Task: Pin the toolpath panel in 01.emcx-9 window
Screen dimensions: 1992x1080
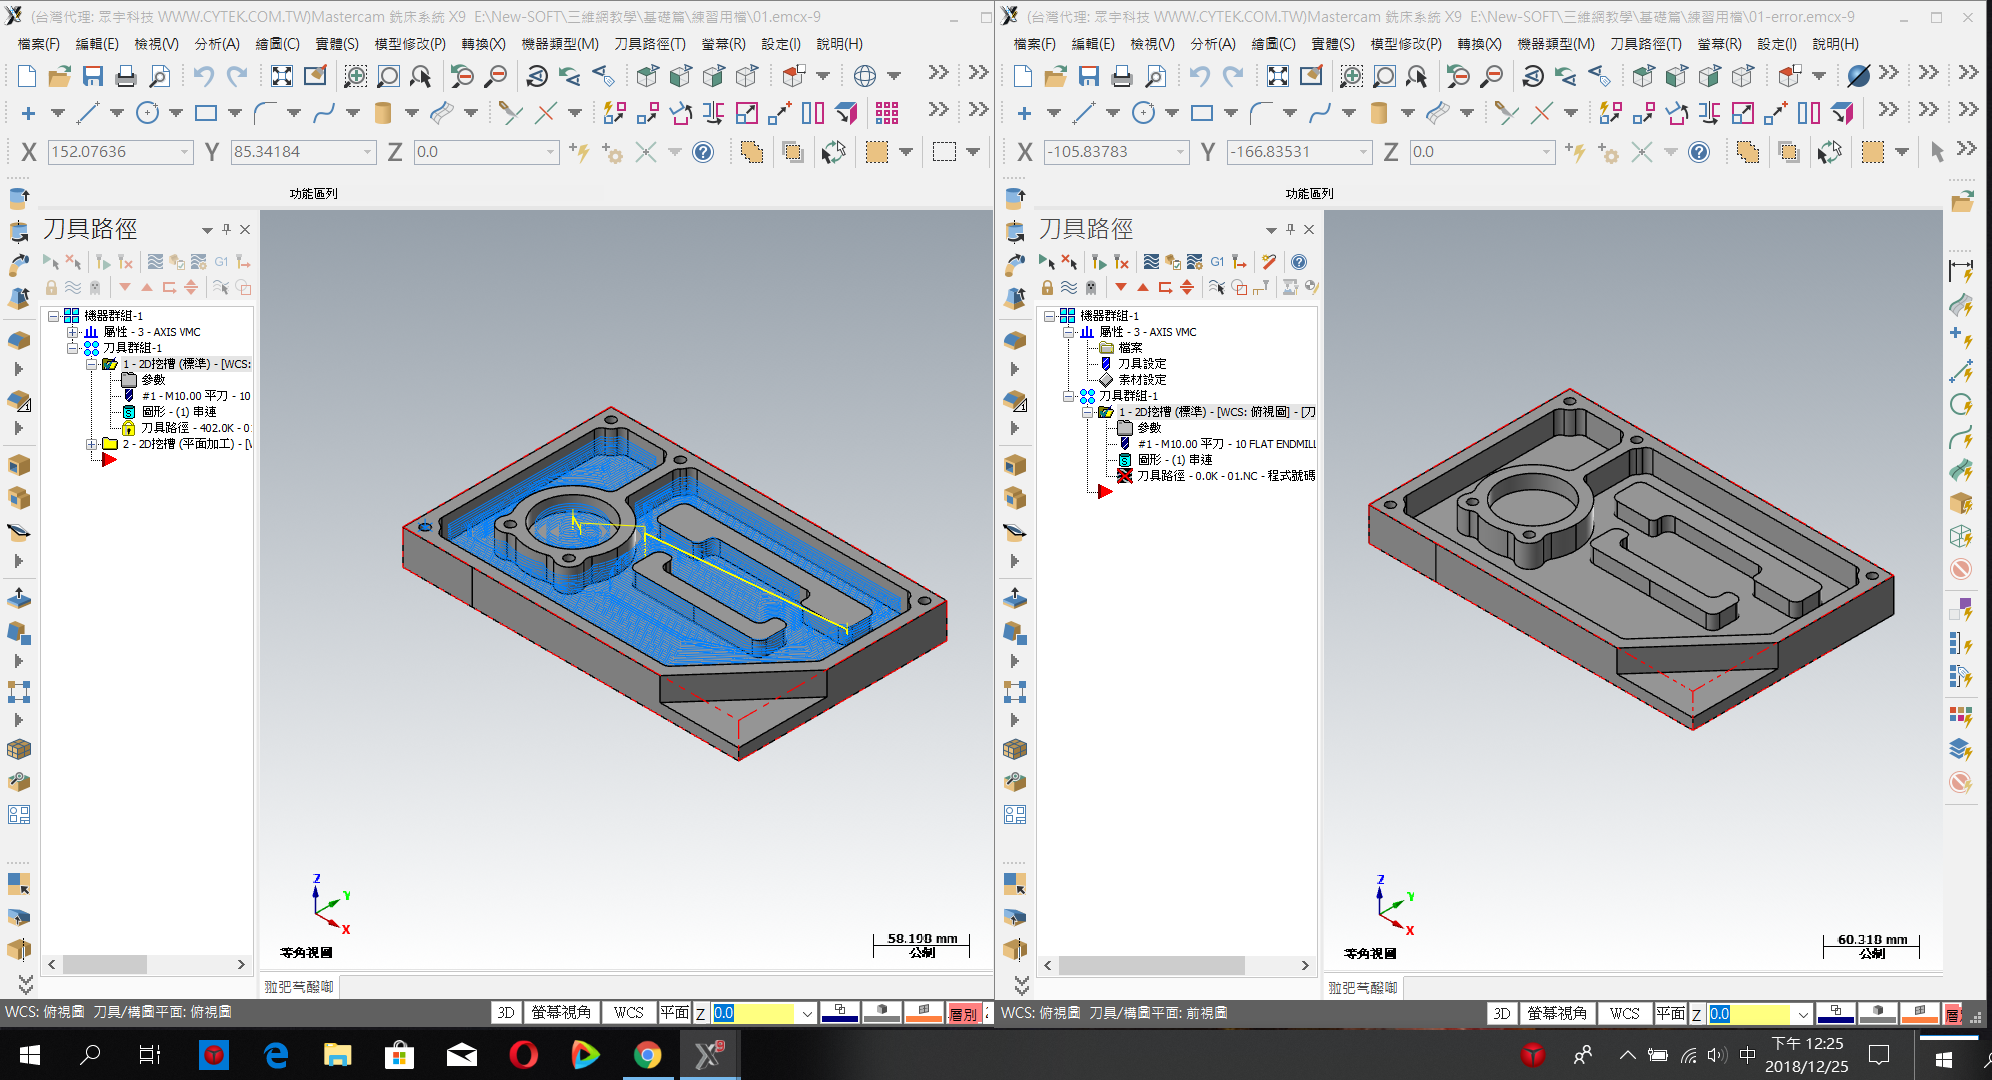Action: [227, 229]
